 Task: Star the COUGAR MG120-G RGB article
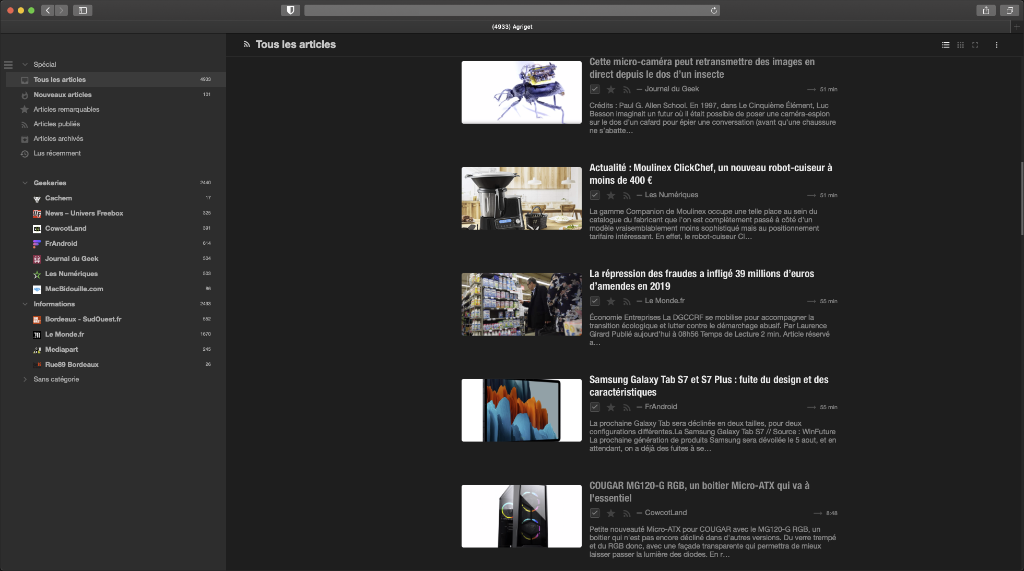point(611,513)
